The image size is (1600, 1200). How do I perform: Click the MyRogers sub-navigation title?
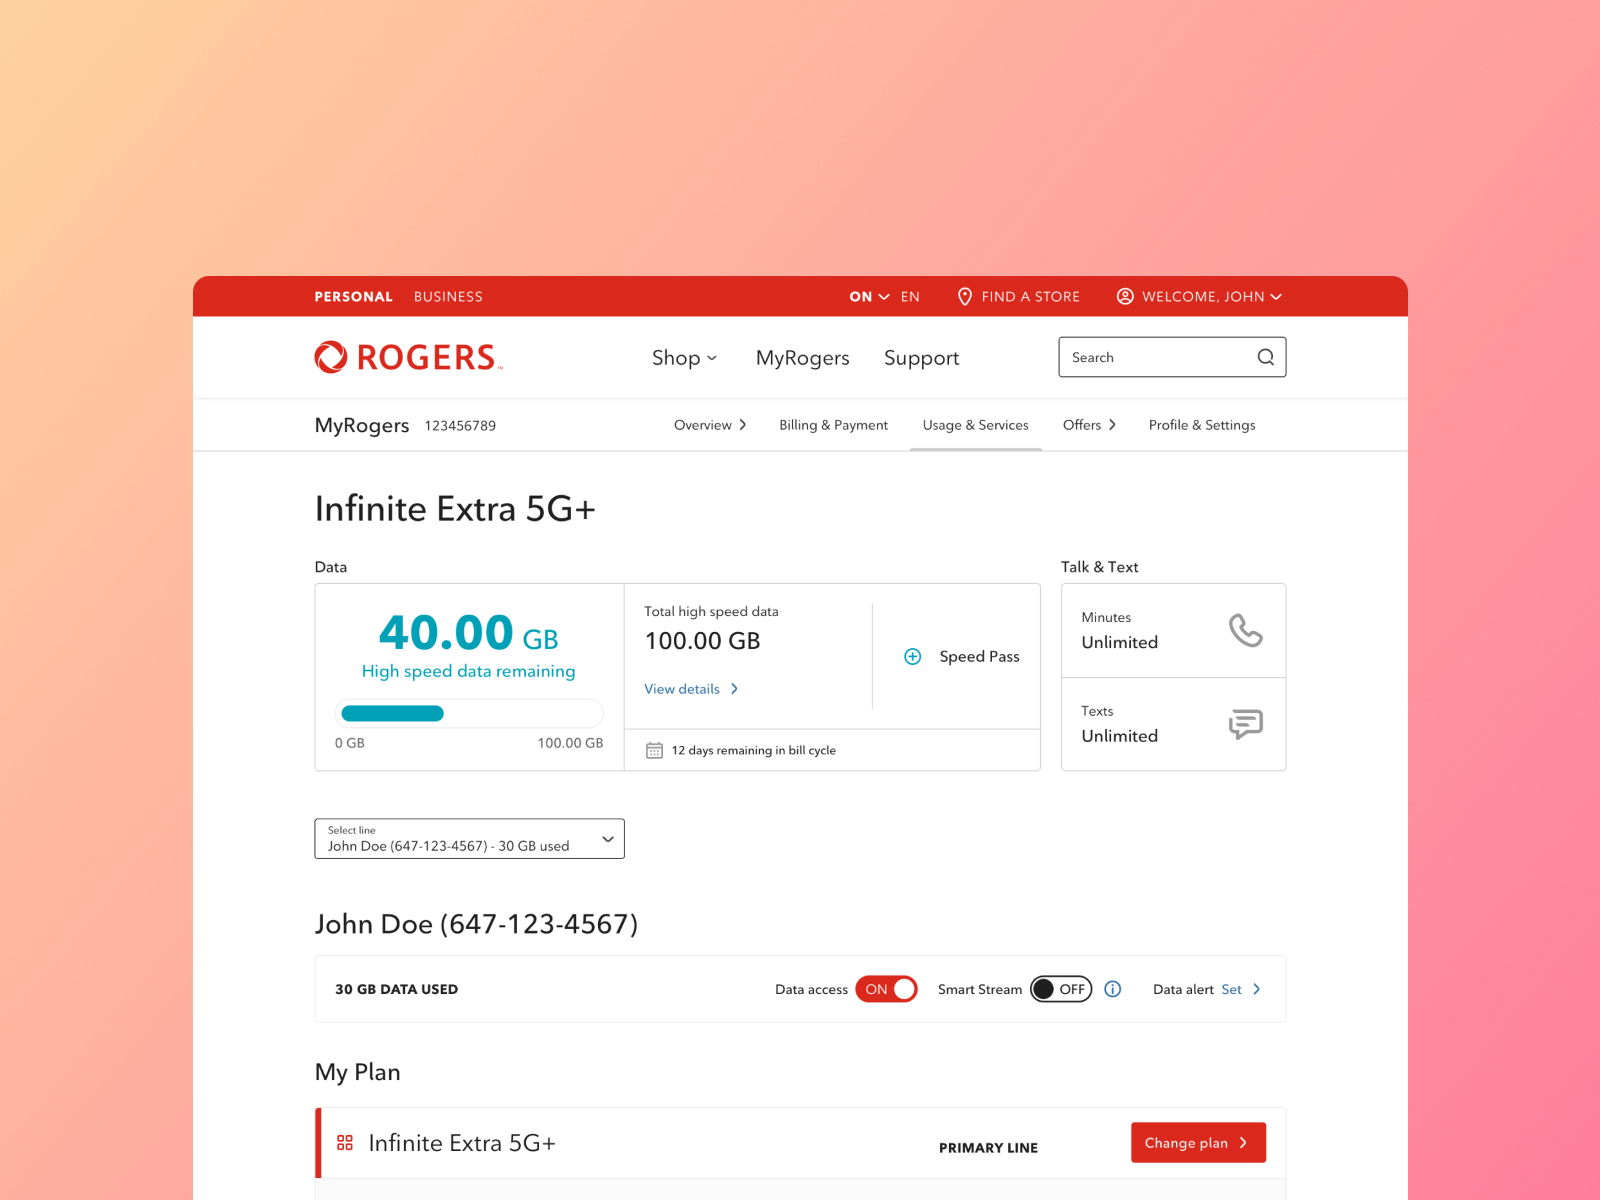pos(362,426)
